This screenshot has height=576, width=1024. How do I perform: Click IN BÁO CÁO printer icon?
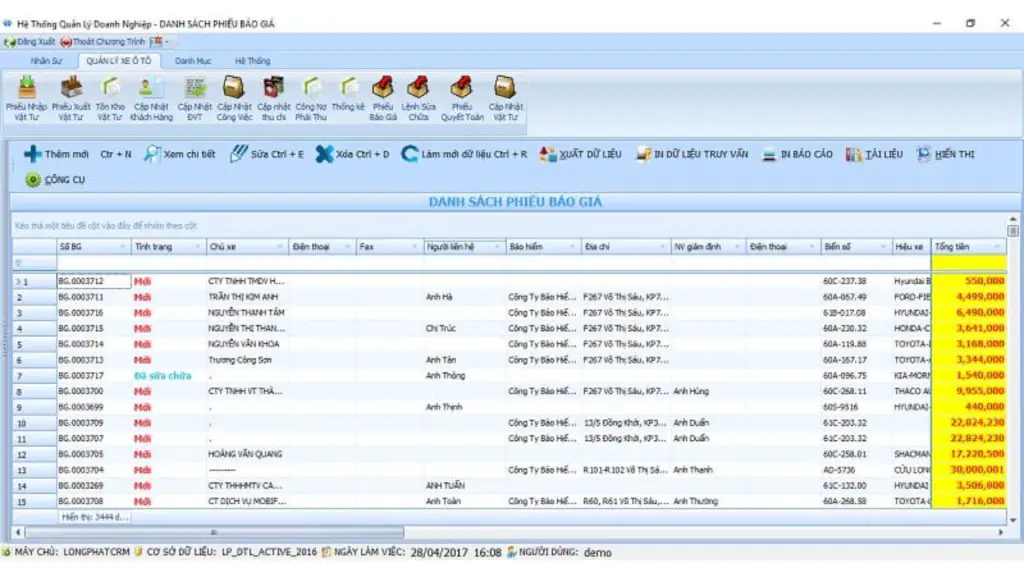tap(769, 155)
